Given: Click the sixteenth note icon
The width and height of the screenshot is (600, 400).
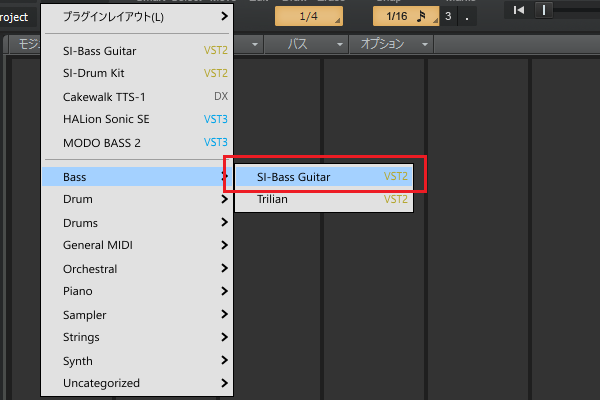Looking at the screenshot, I should 421,16.
